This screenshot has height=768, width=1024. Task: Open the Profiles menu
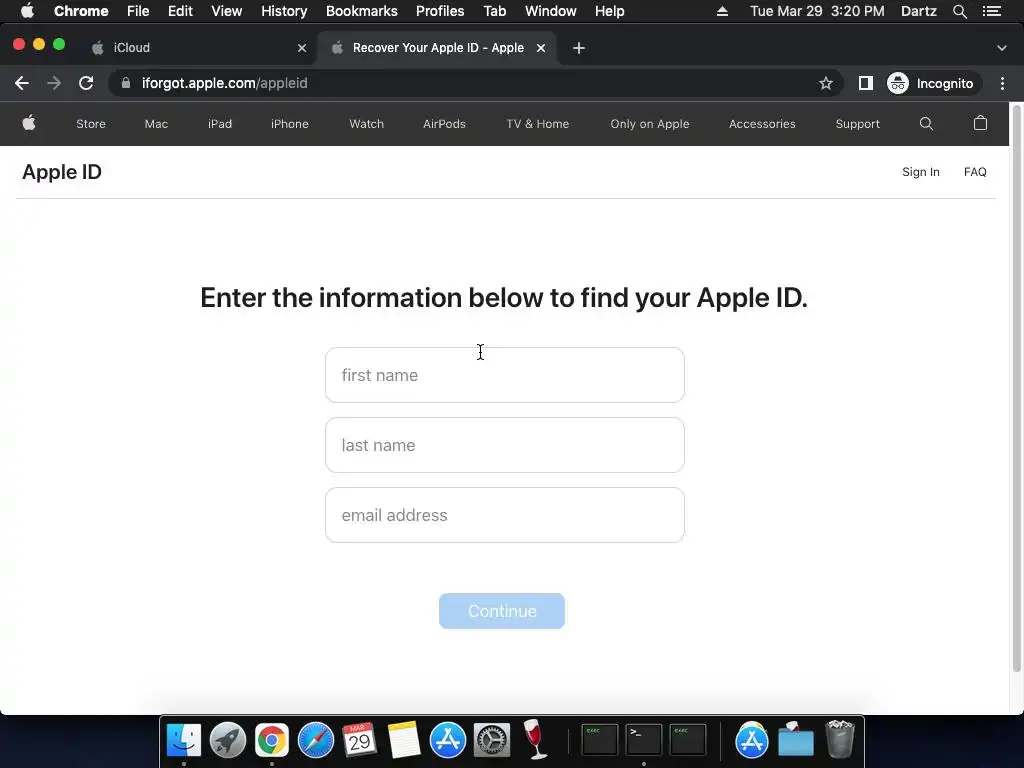click(x=440, y=11)
